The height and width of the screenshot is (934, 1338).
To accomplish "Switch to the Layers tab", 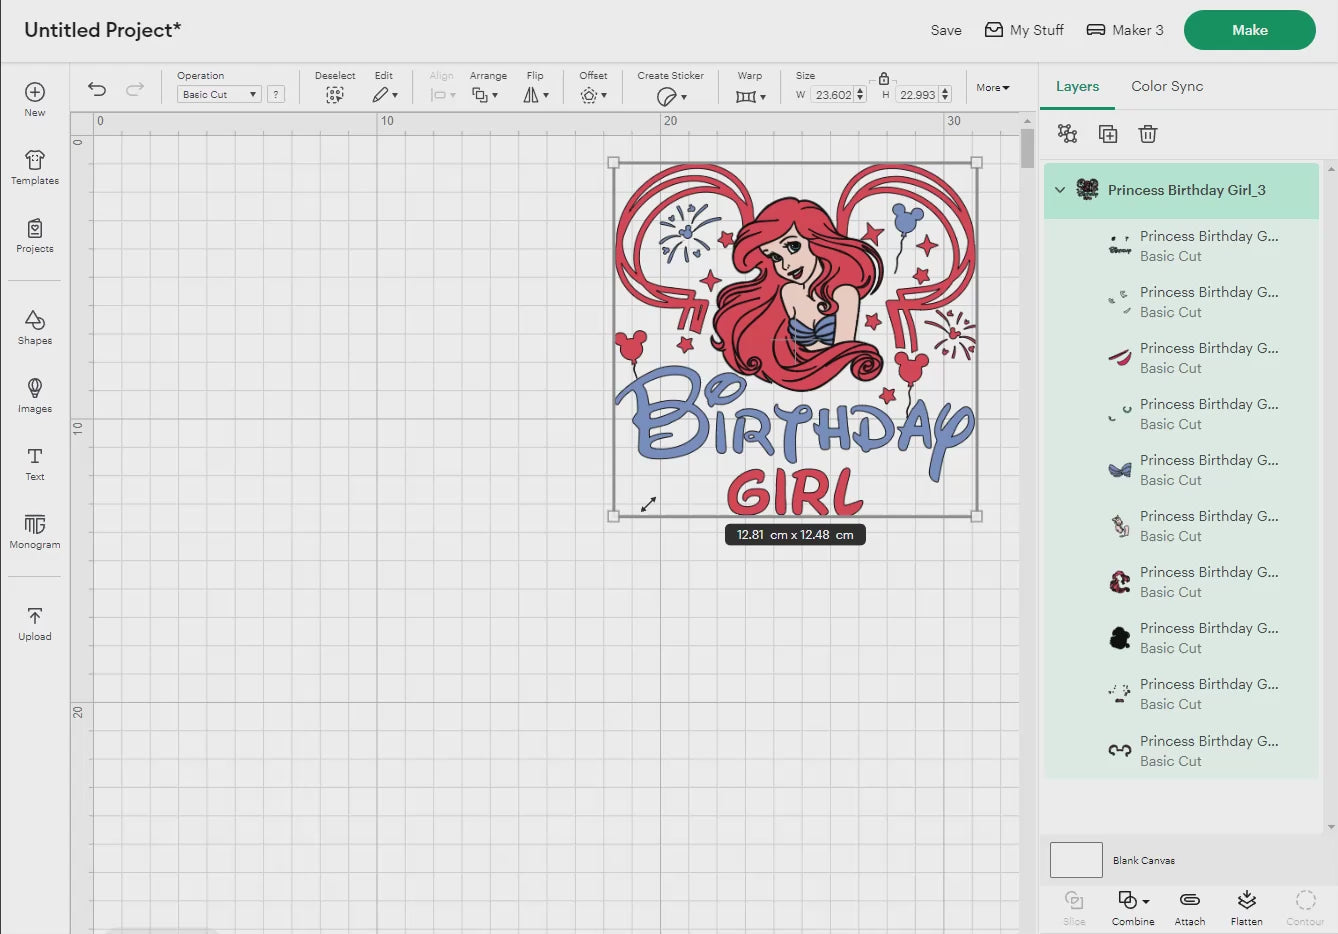I will [1077, 86].
